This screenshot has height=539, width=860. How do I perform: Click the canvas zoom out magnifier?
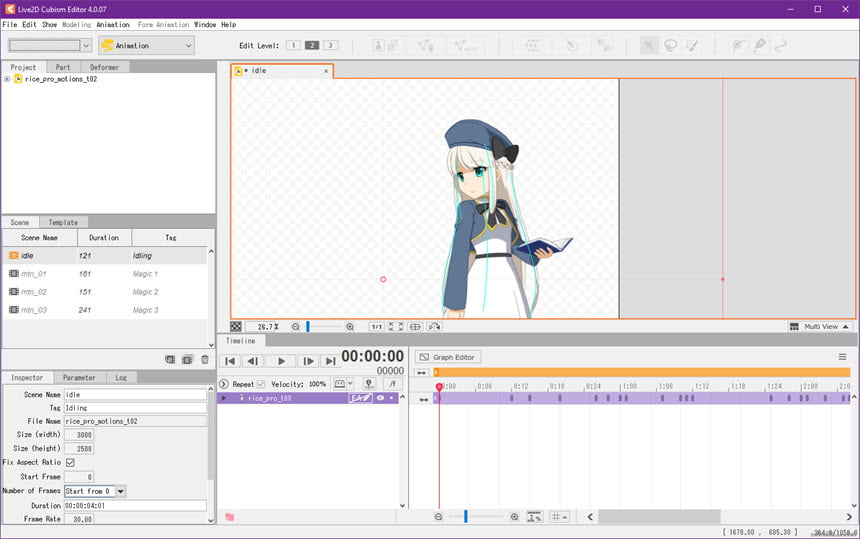(296, 326)
